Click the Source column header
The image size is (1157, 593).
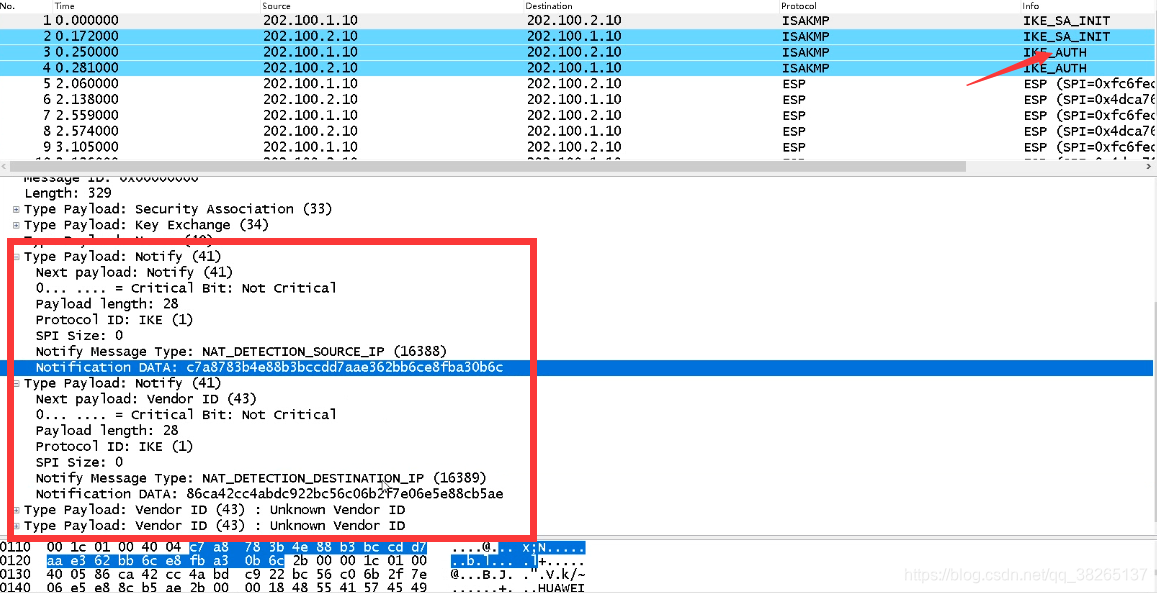[277, 6]
